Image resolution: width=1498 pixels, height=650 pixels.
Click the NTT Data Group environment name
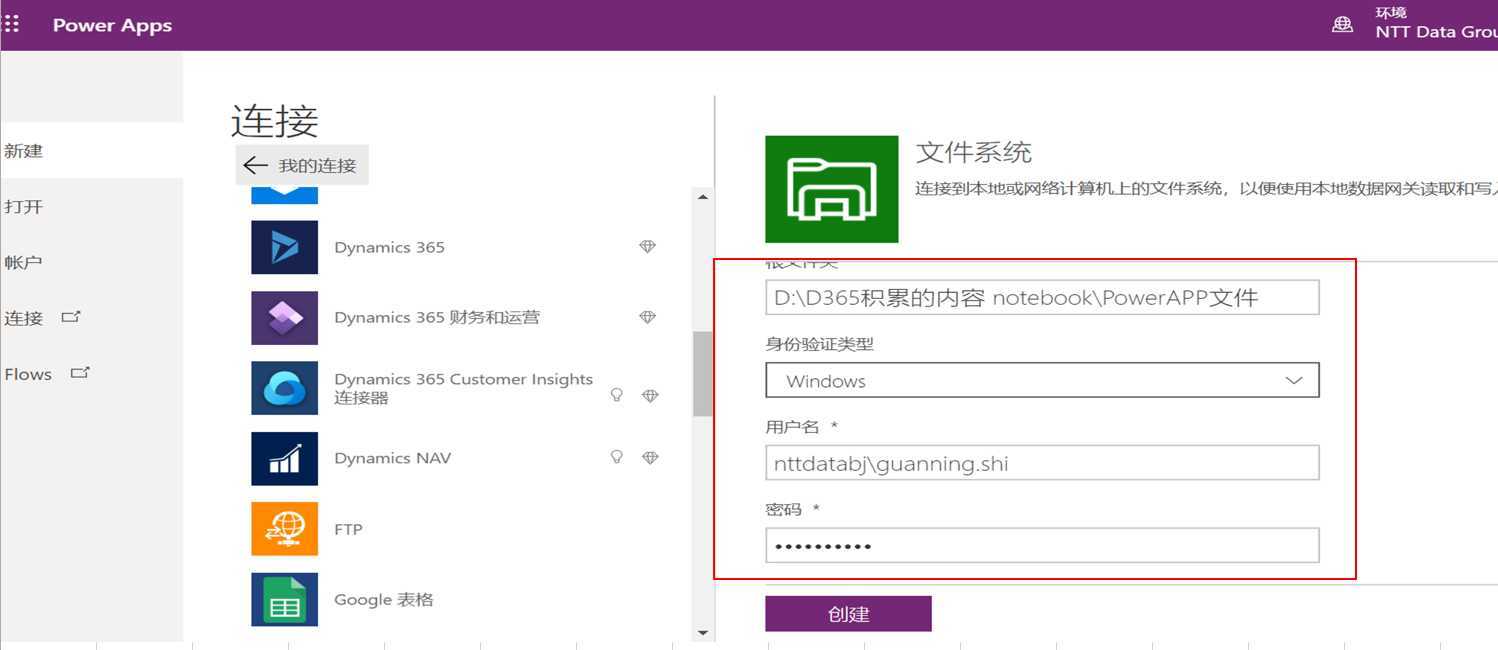point(1436,32)
